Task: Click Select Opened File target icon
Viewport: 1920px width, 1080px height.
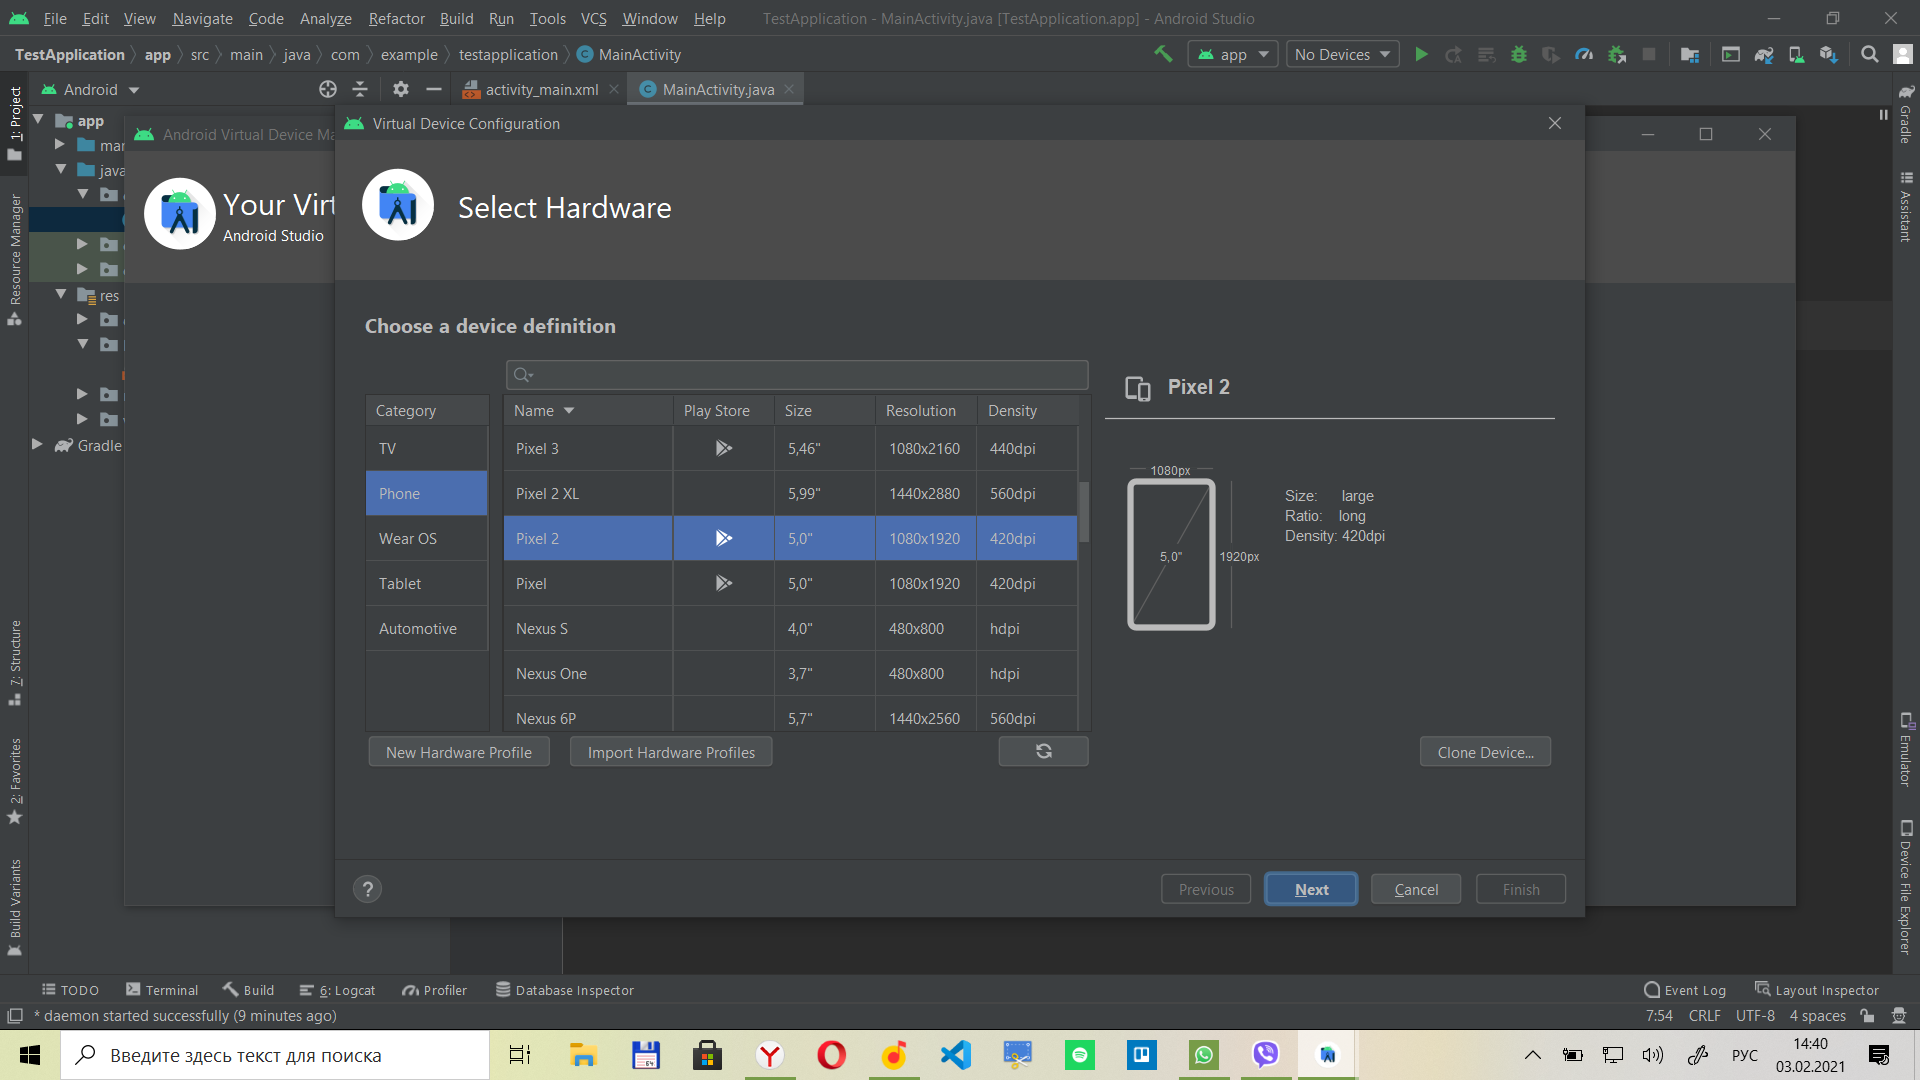Action: pyautogui.click(x=328, y=89)
